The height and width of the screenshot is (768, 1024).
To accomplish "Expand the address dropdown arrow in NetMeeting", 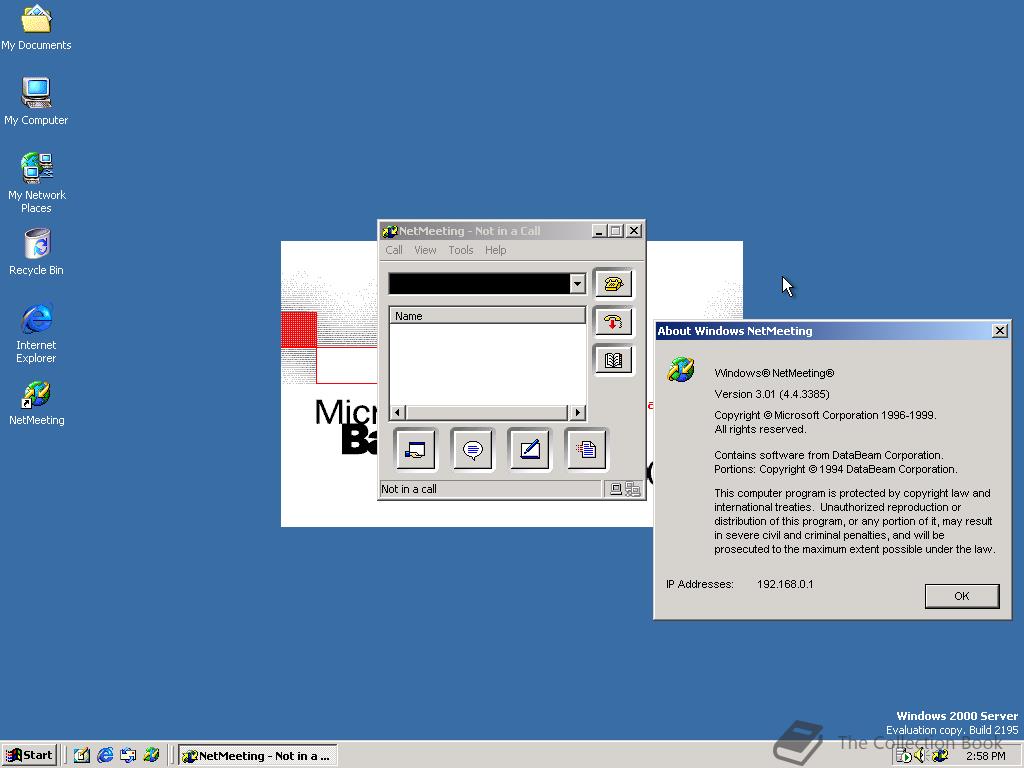I will [577, 283].
